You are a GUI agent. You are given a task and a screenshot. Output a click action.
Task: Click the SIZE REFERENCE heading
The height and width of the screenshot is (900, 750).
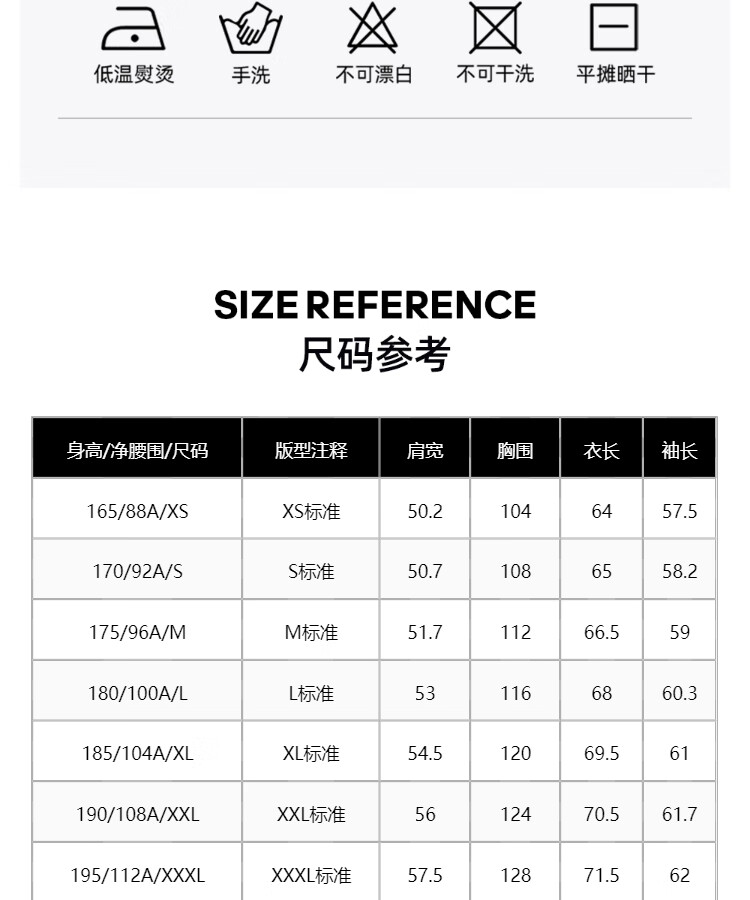[375, 305]
